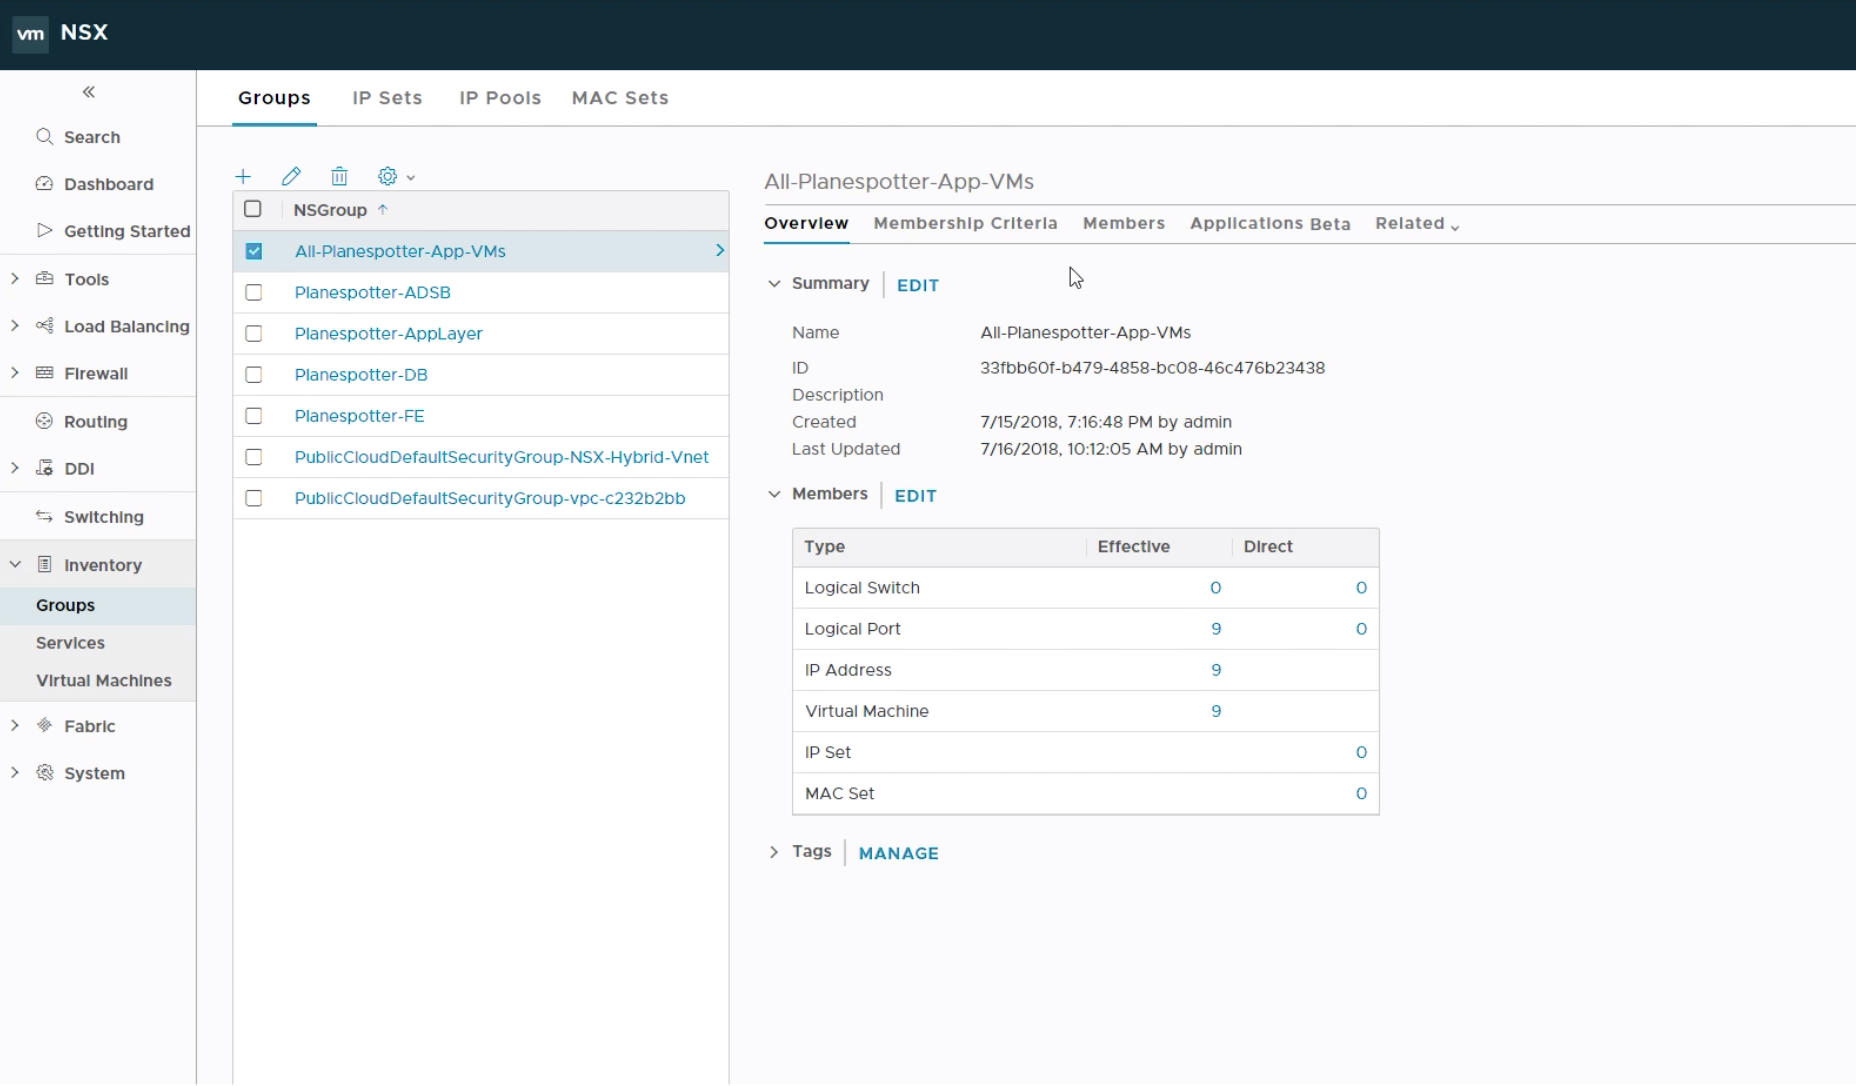
Task: Open the Planespotter-FE group link
Action: [x=359, y=415]
